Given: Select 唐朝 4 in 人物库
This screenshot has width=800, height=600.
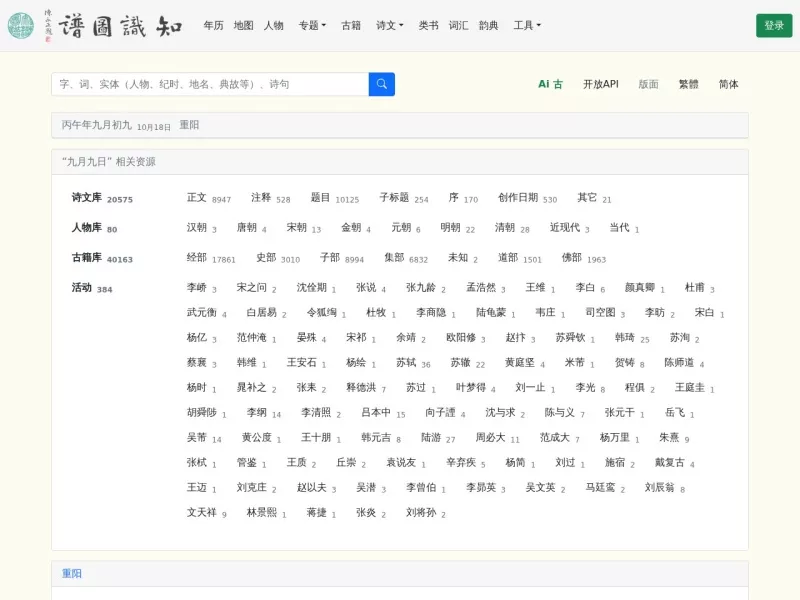Looking at the screenshot, I should [252, 228].
